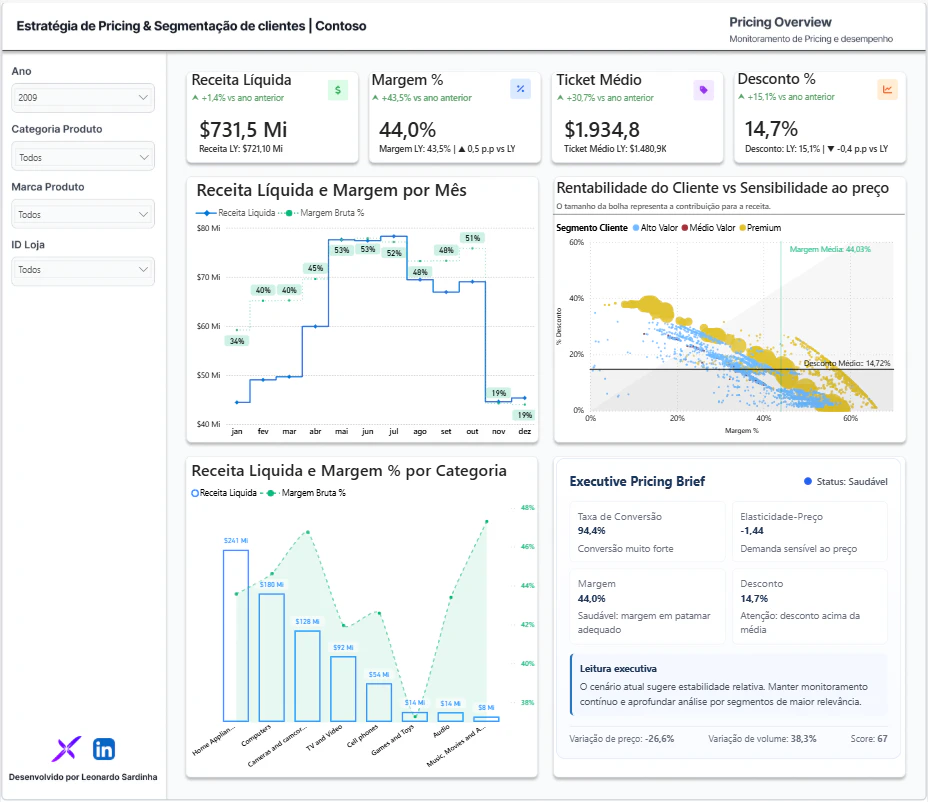
Task: Click Receita Liquida legend in category chart
Action: [x=224, y=493]
